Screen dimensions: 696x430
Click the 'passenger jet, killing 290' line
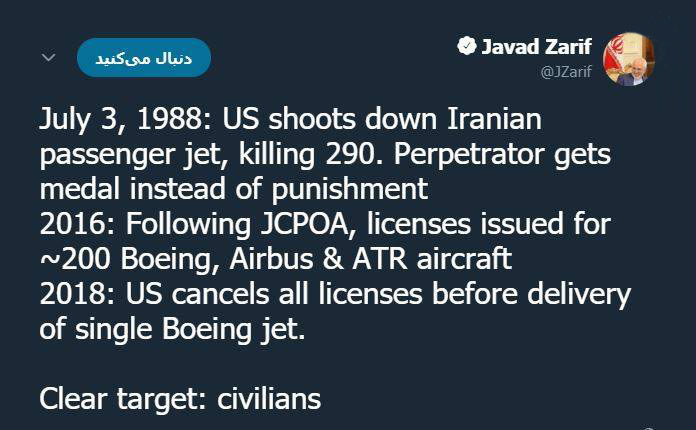325,155
